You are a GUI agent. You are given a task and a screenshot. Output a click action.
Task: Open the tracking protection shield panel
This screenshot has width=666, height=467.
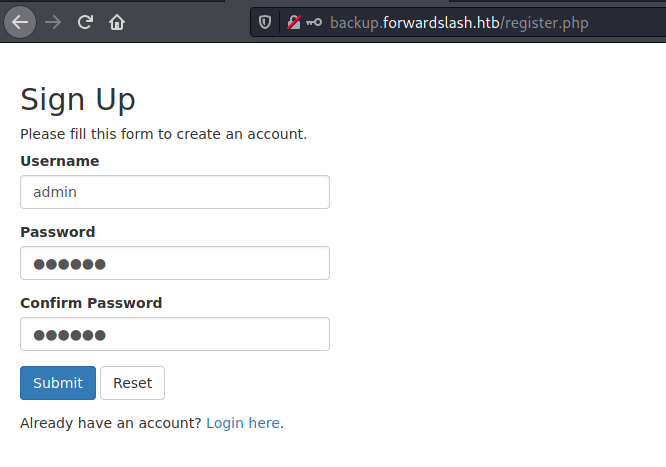pos(265,22)
